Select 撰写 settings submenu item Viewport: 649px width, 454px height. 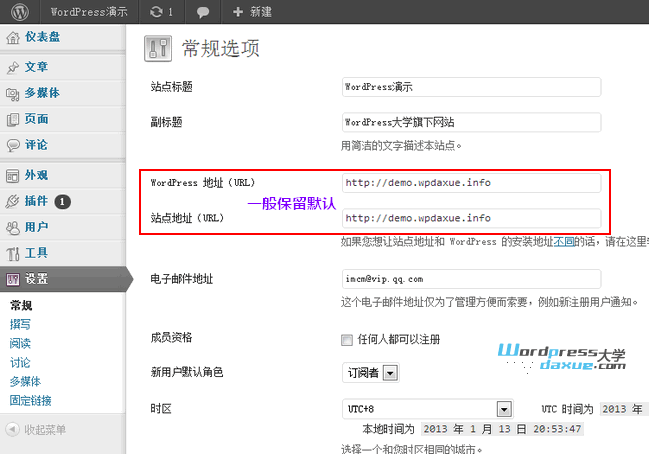tap(20, 324)
